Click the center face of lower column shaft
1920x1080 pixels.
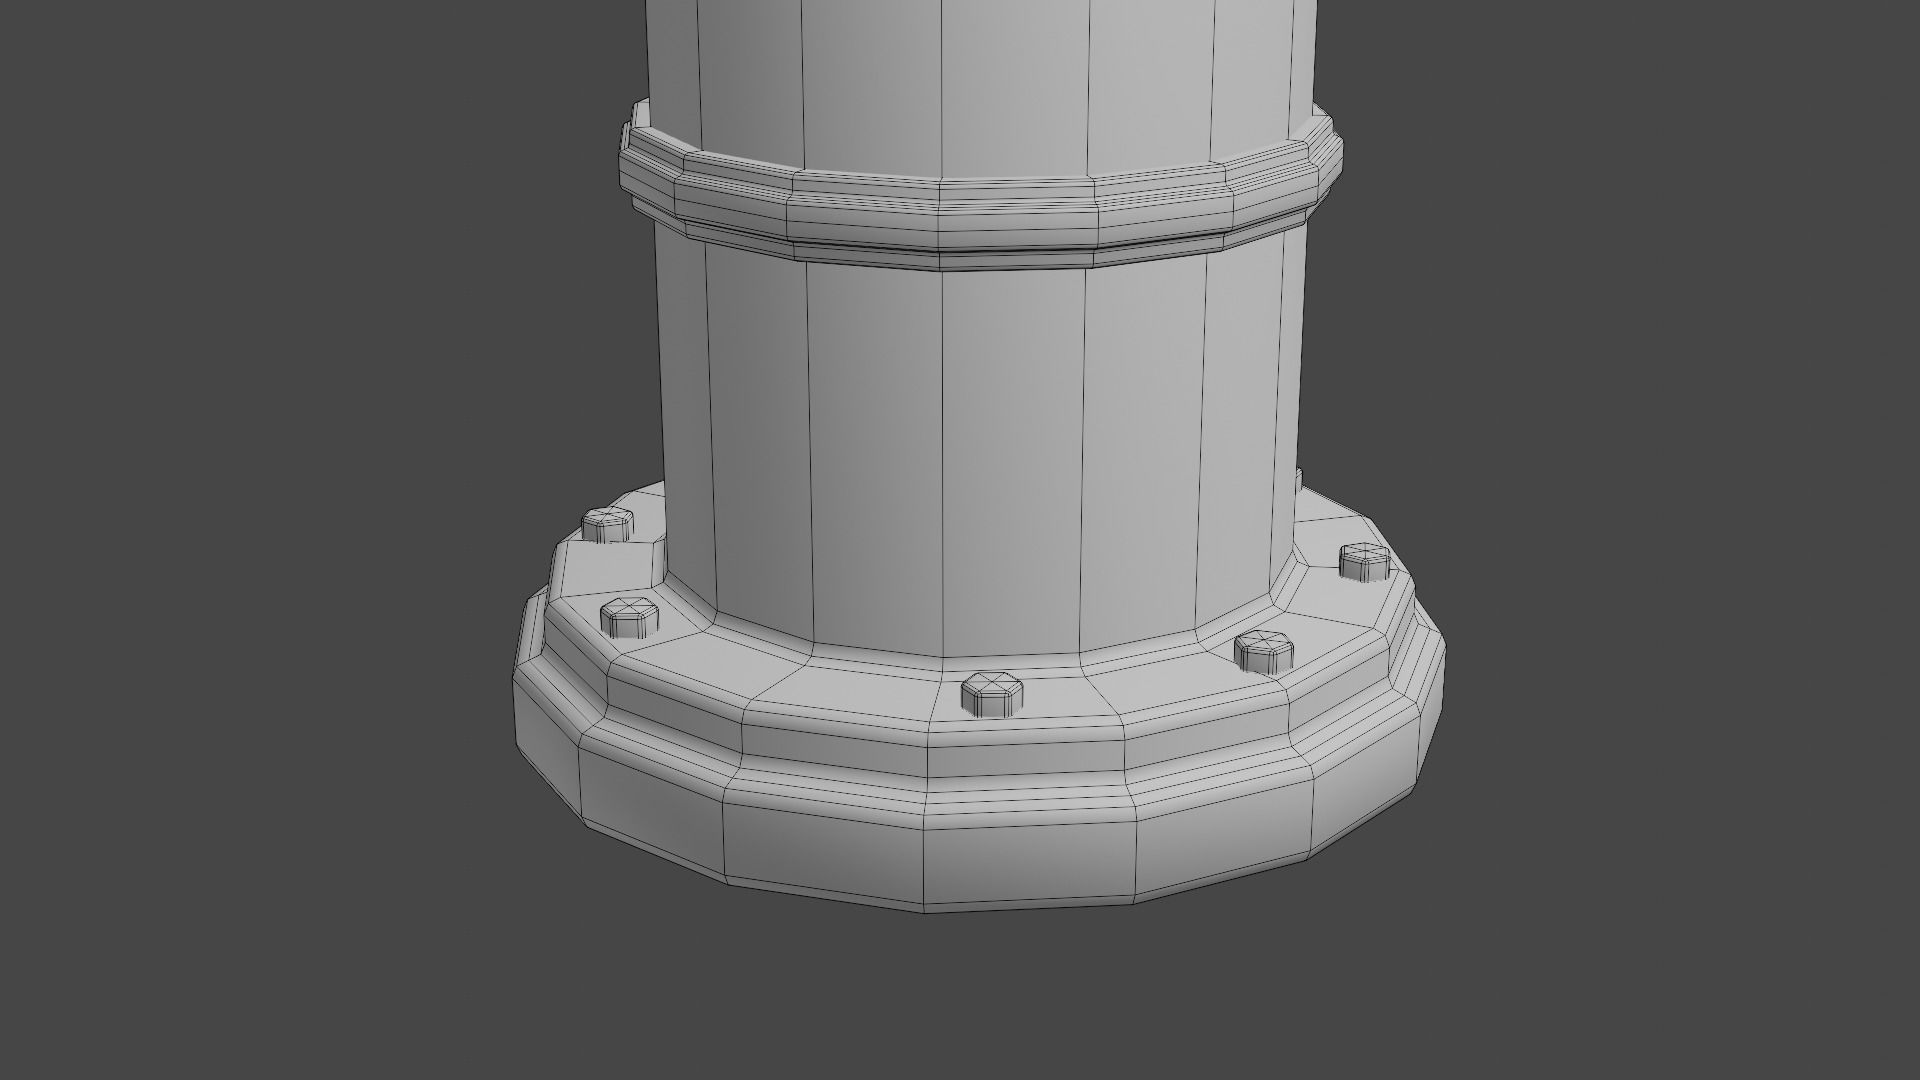point(1010,460)
